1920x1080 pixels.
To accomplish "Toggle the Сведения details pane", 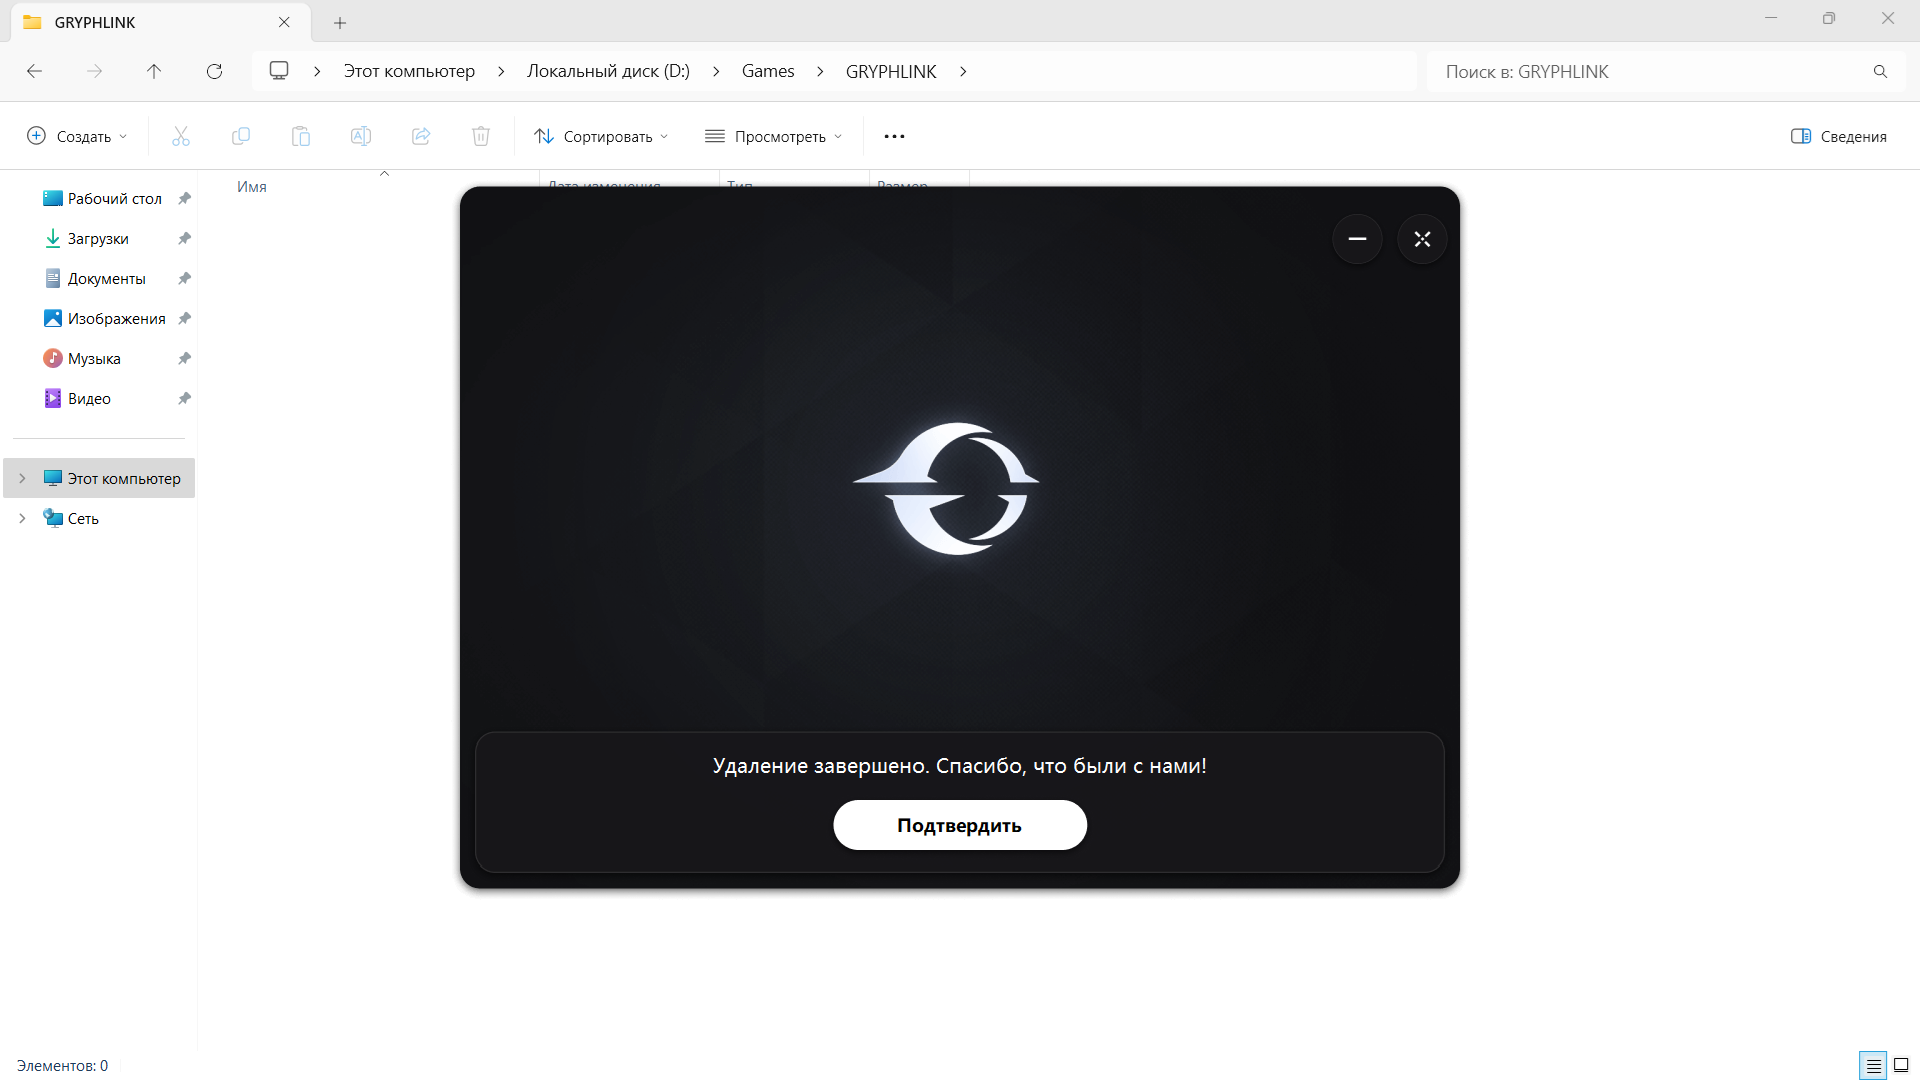I will 1838,136.
